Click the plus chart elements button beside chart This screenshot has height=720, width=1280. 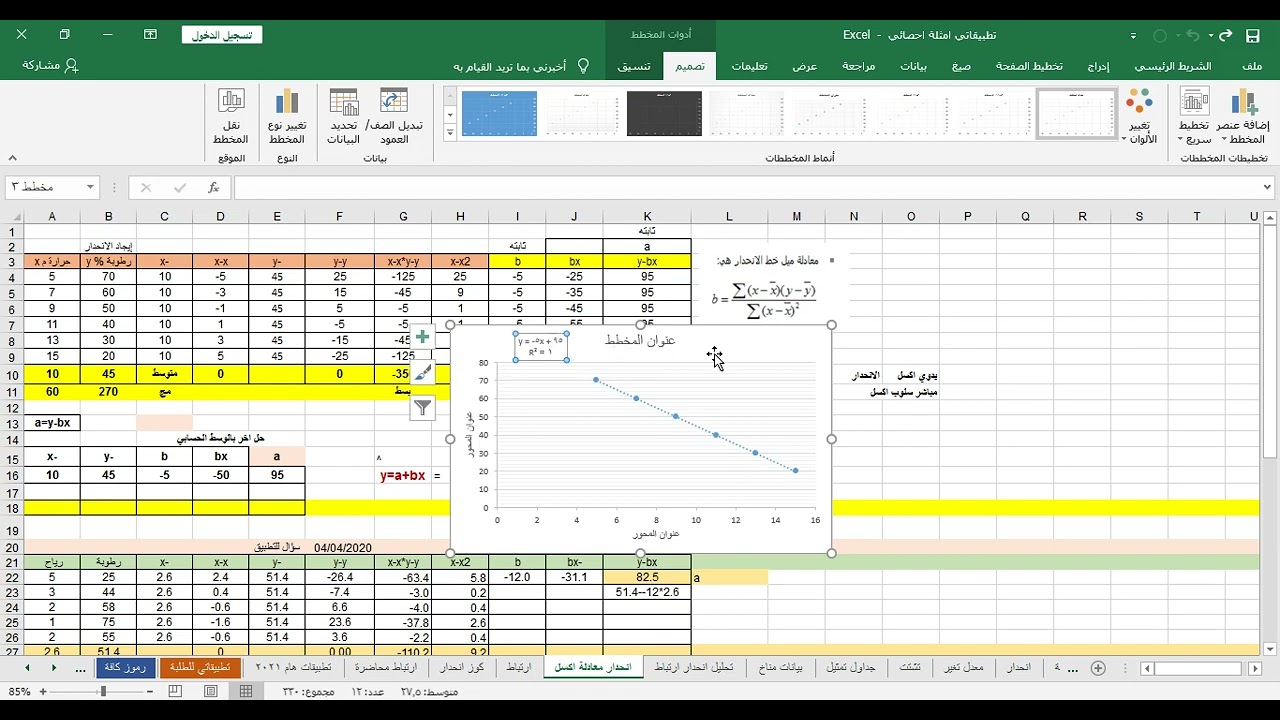pyautogui.click(x=423, y=338)
